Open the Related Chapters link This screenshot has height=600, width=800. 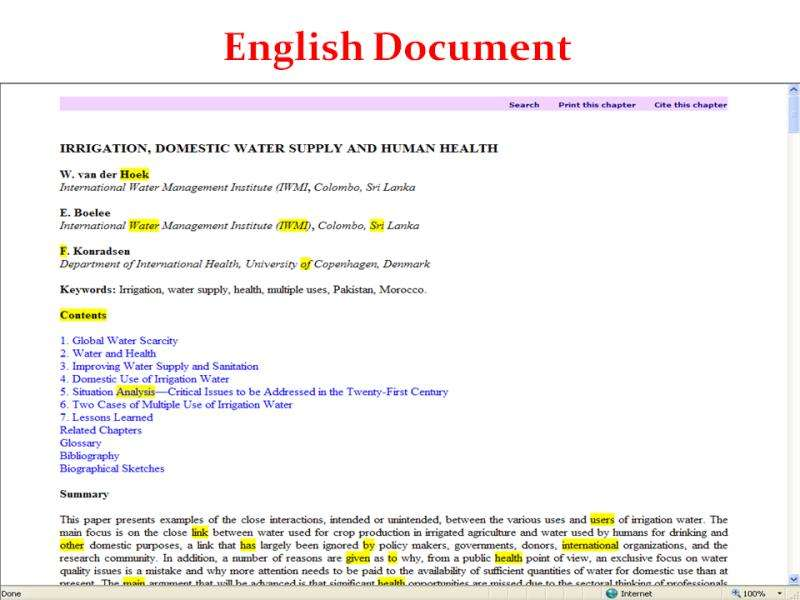pos(100,431)
